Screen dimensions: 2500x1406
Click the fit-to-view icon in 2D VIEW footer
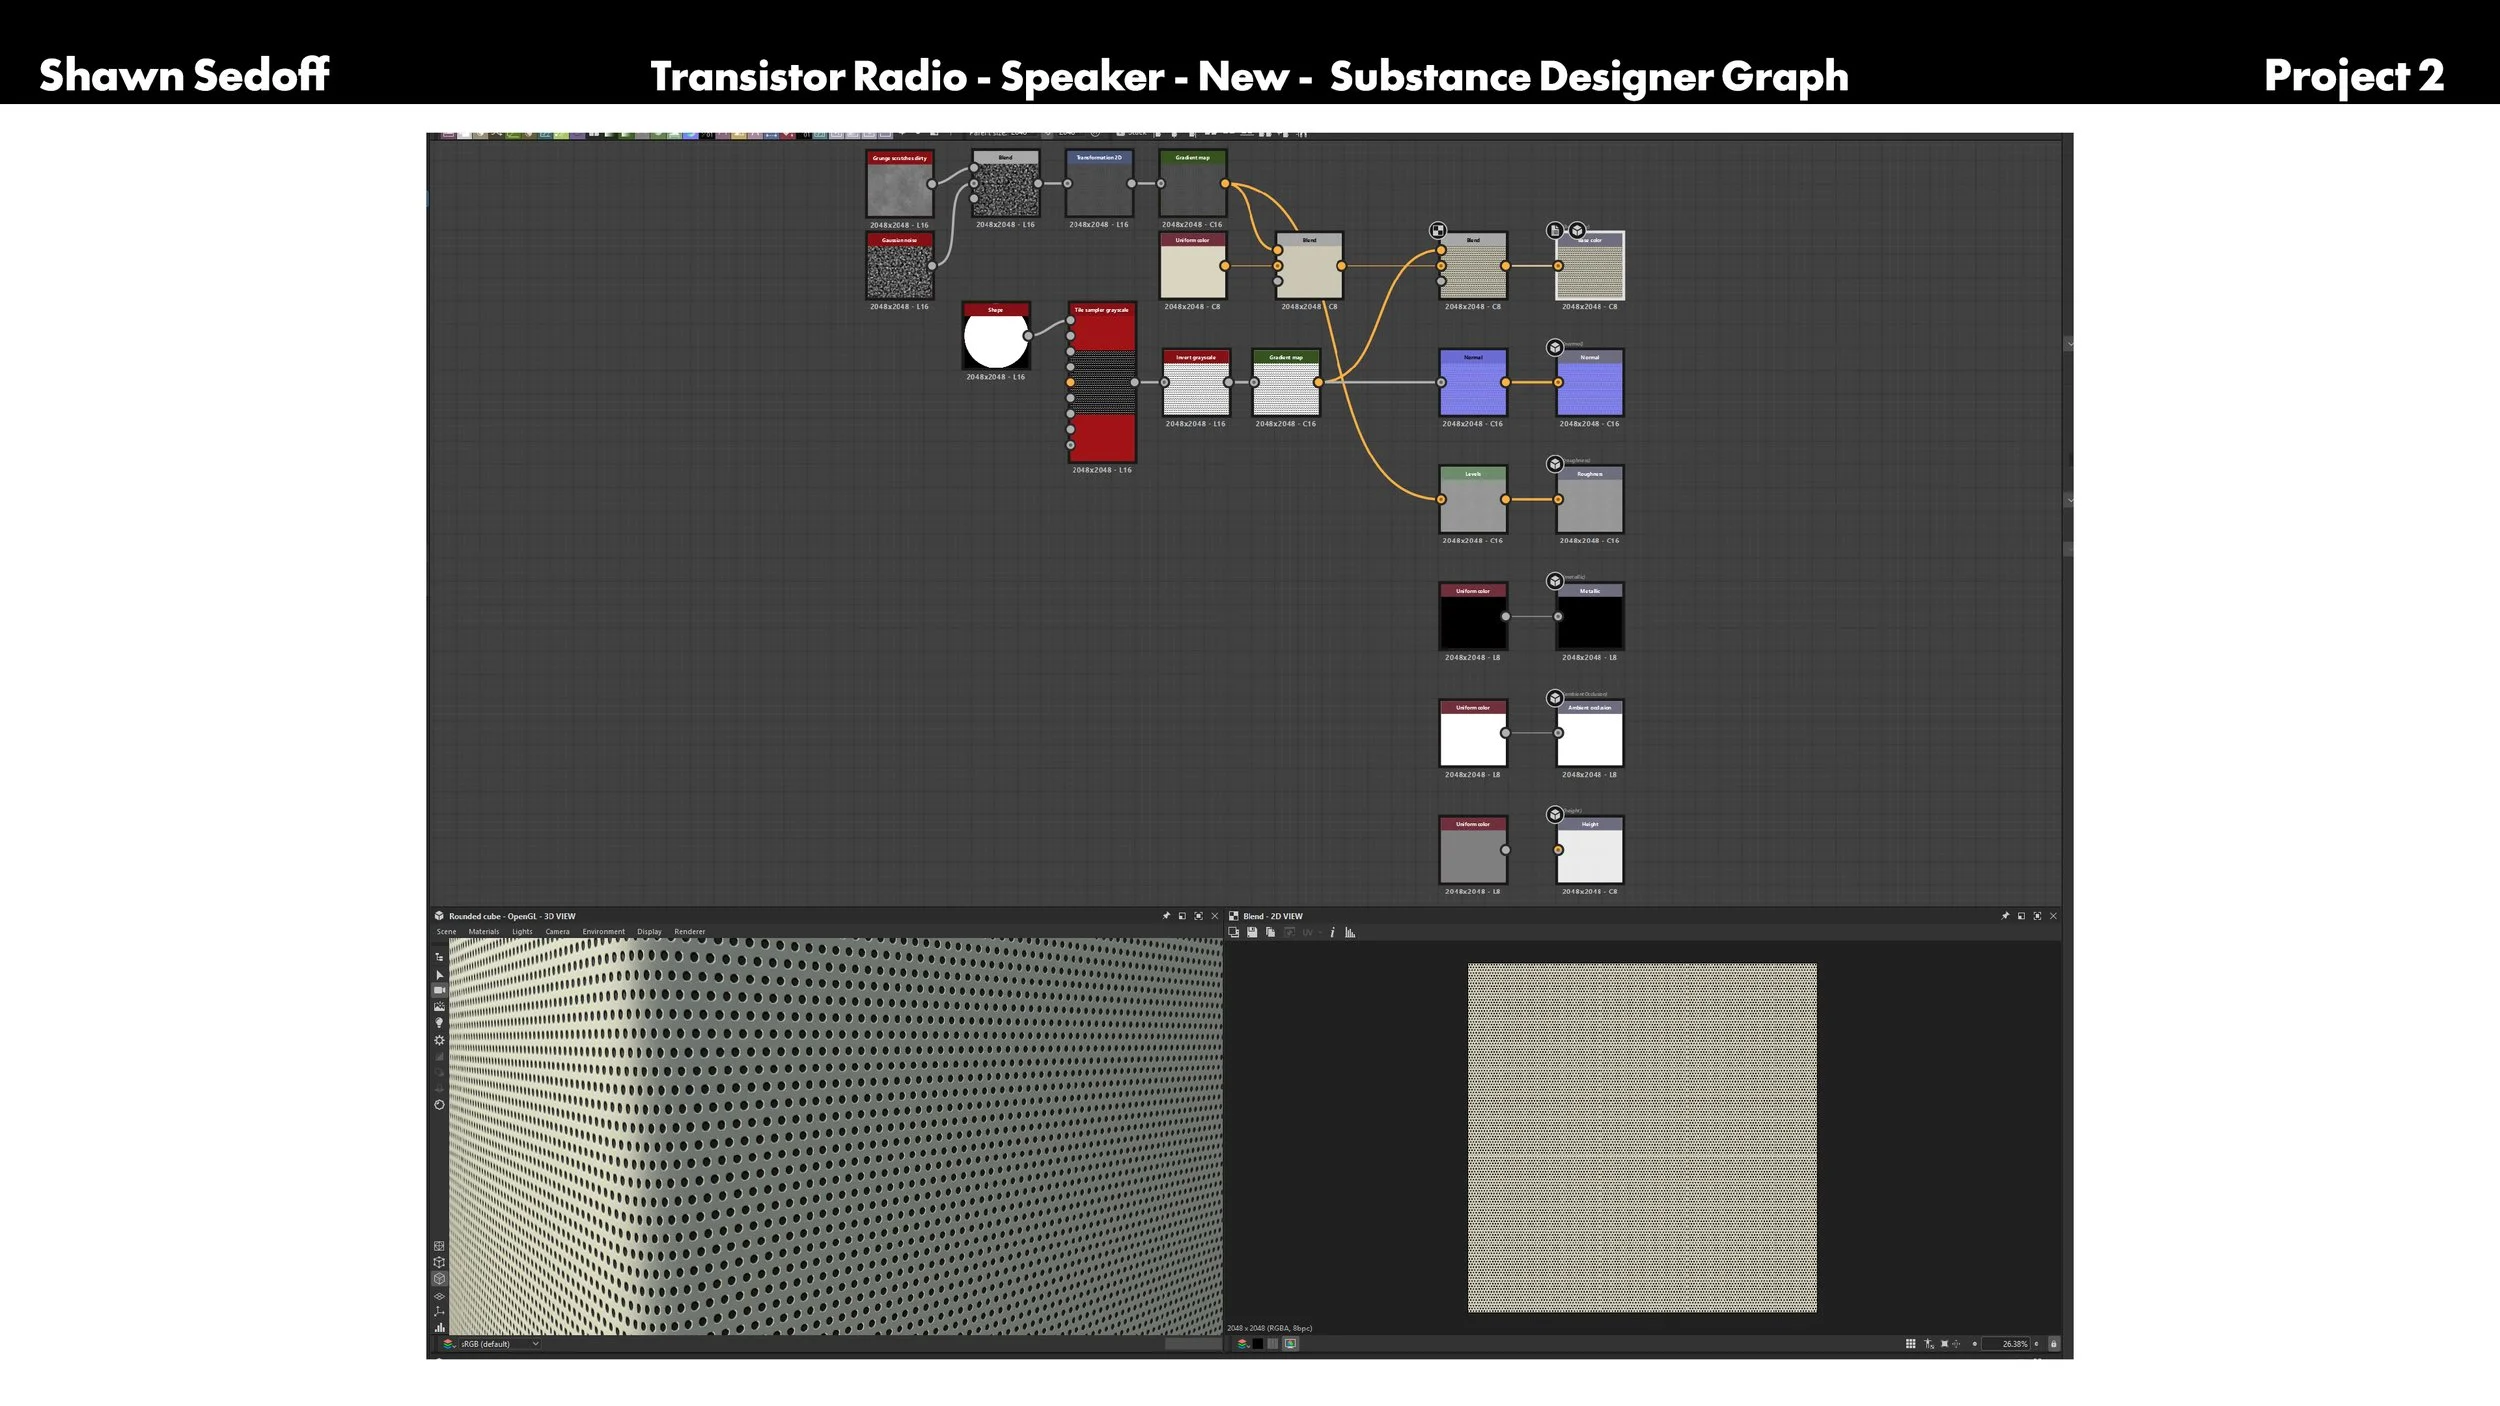1945,1344
